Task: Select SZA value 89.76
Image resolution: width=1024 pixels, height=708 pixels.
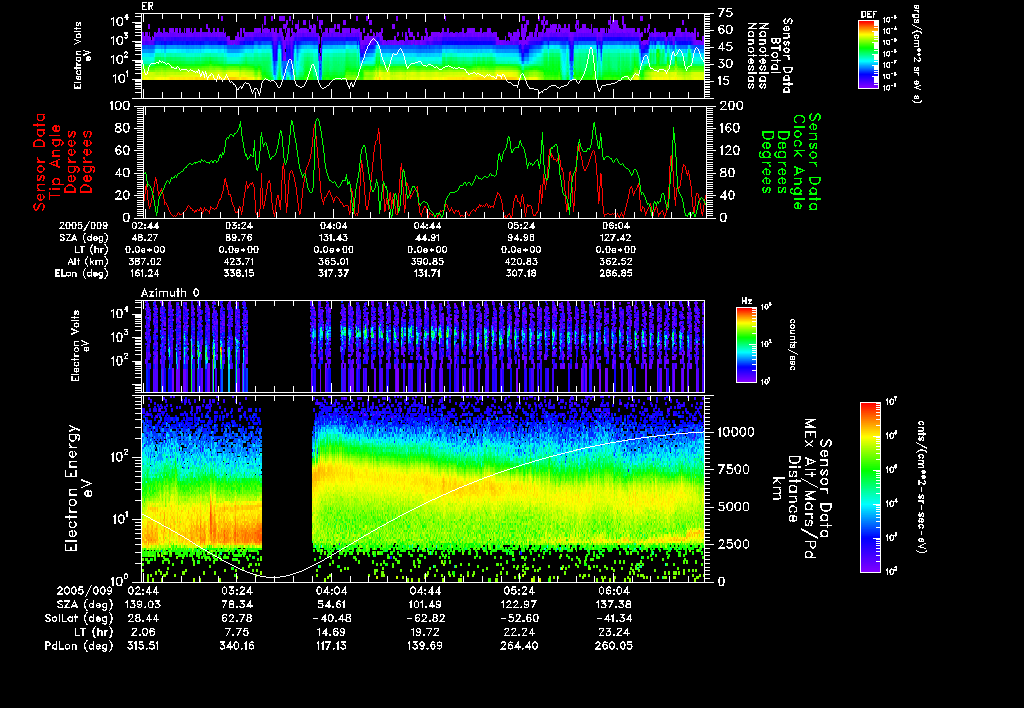Action: point(238,238)
